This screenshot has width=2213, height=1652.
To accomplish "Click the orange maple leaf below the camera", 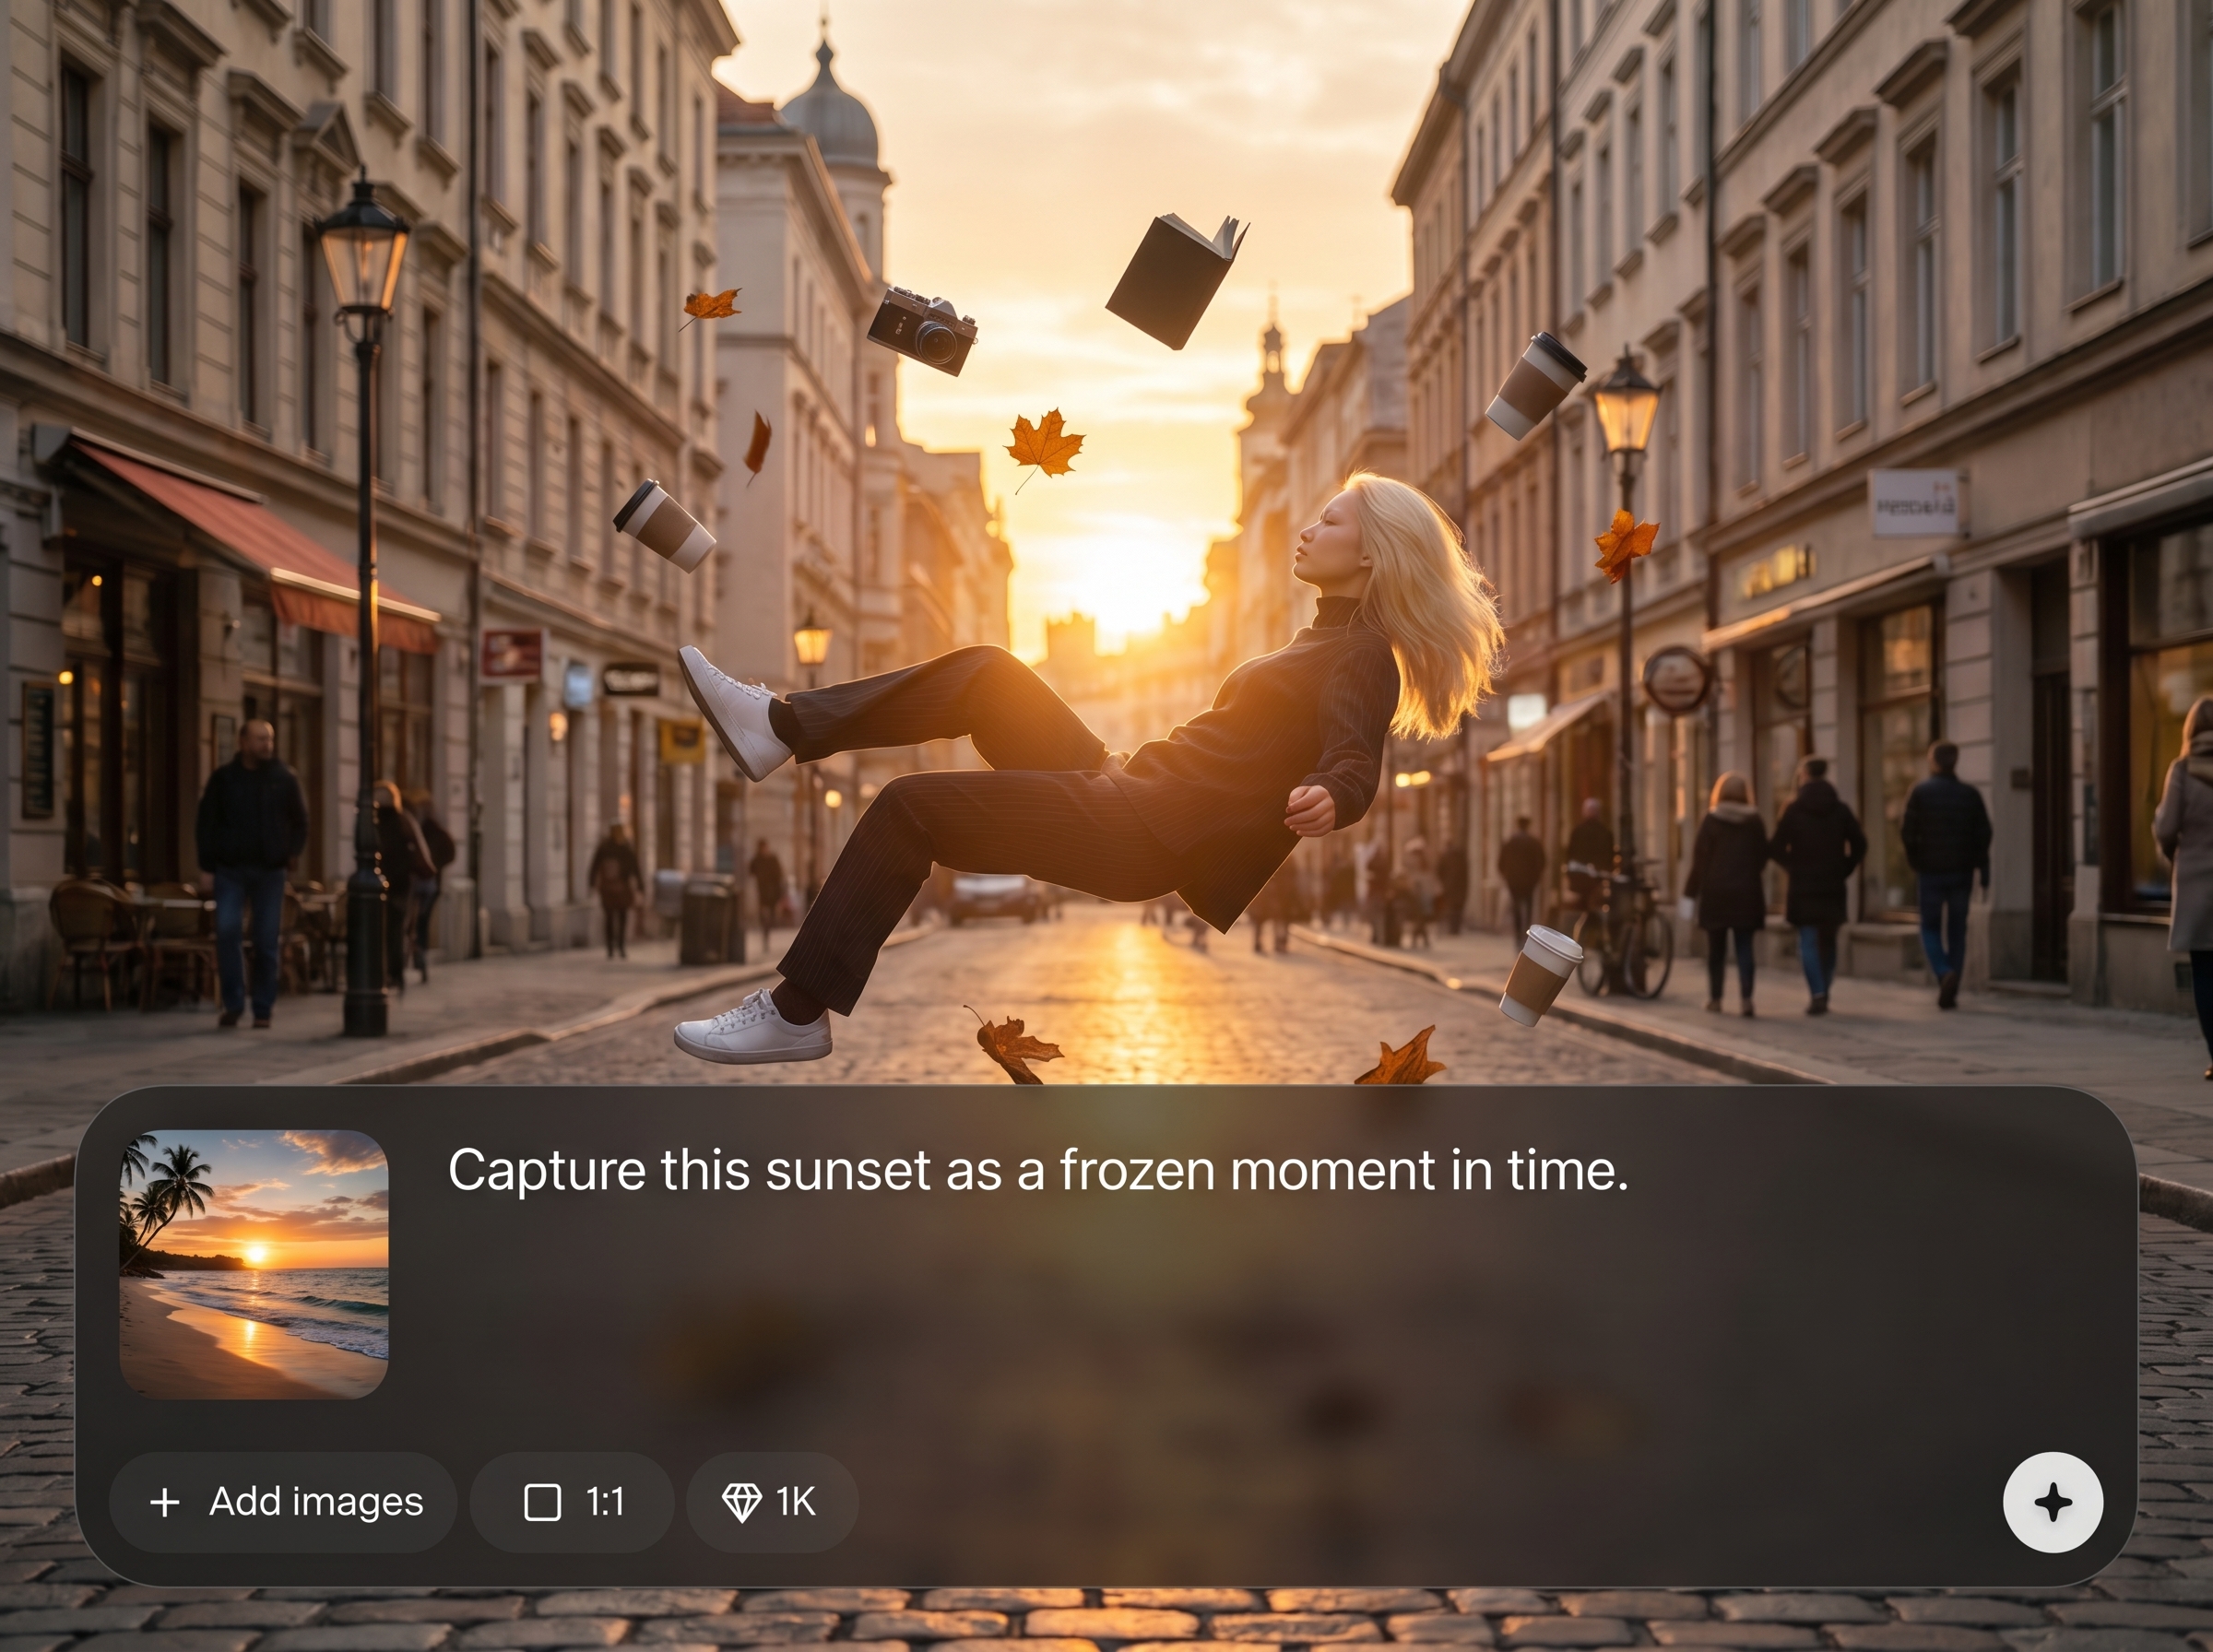I will tap(1043, 448).
